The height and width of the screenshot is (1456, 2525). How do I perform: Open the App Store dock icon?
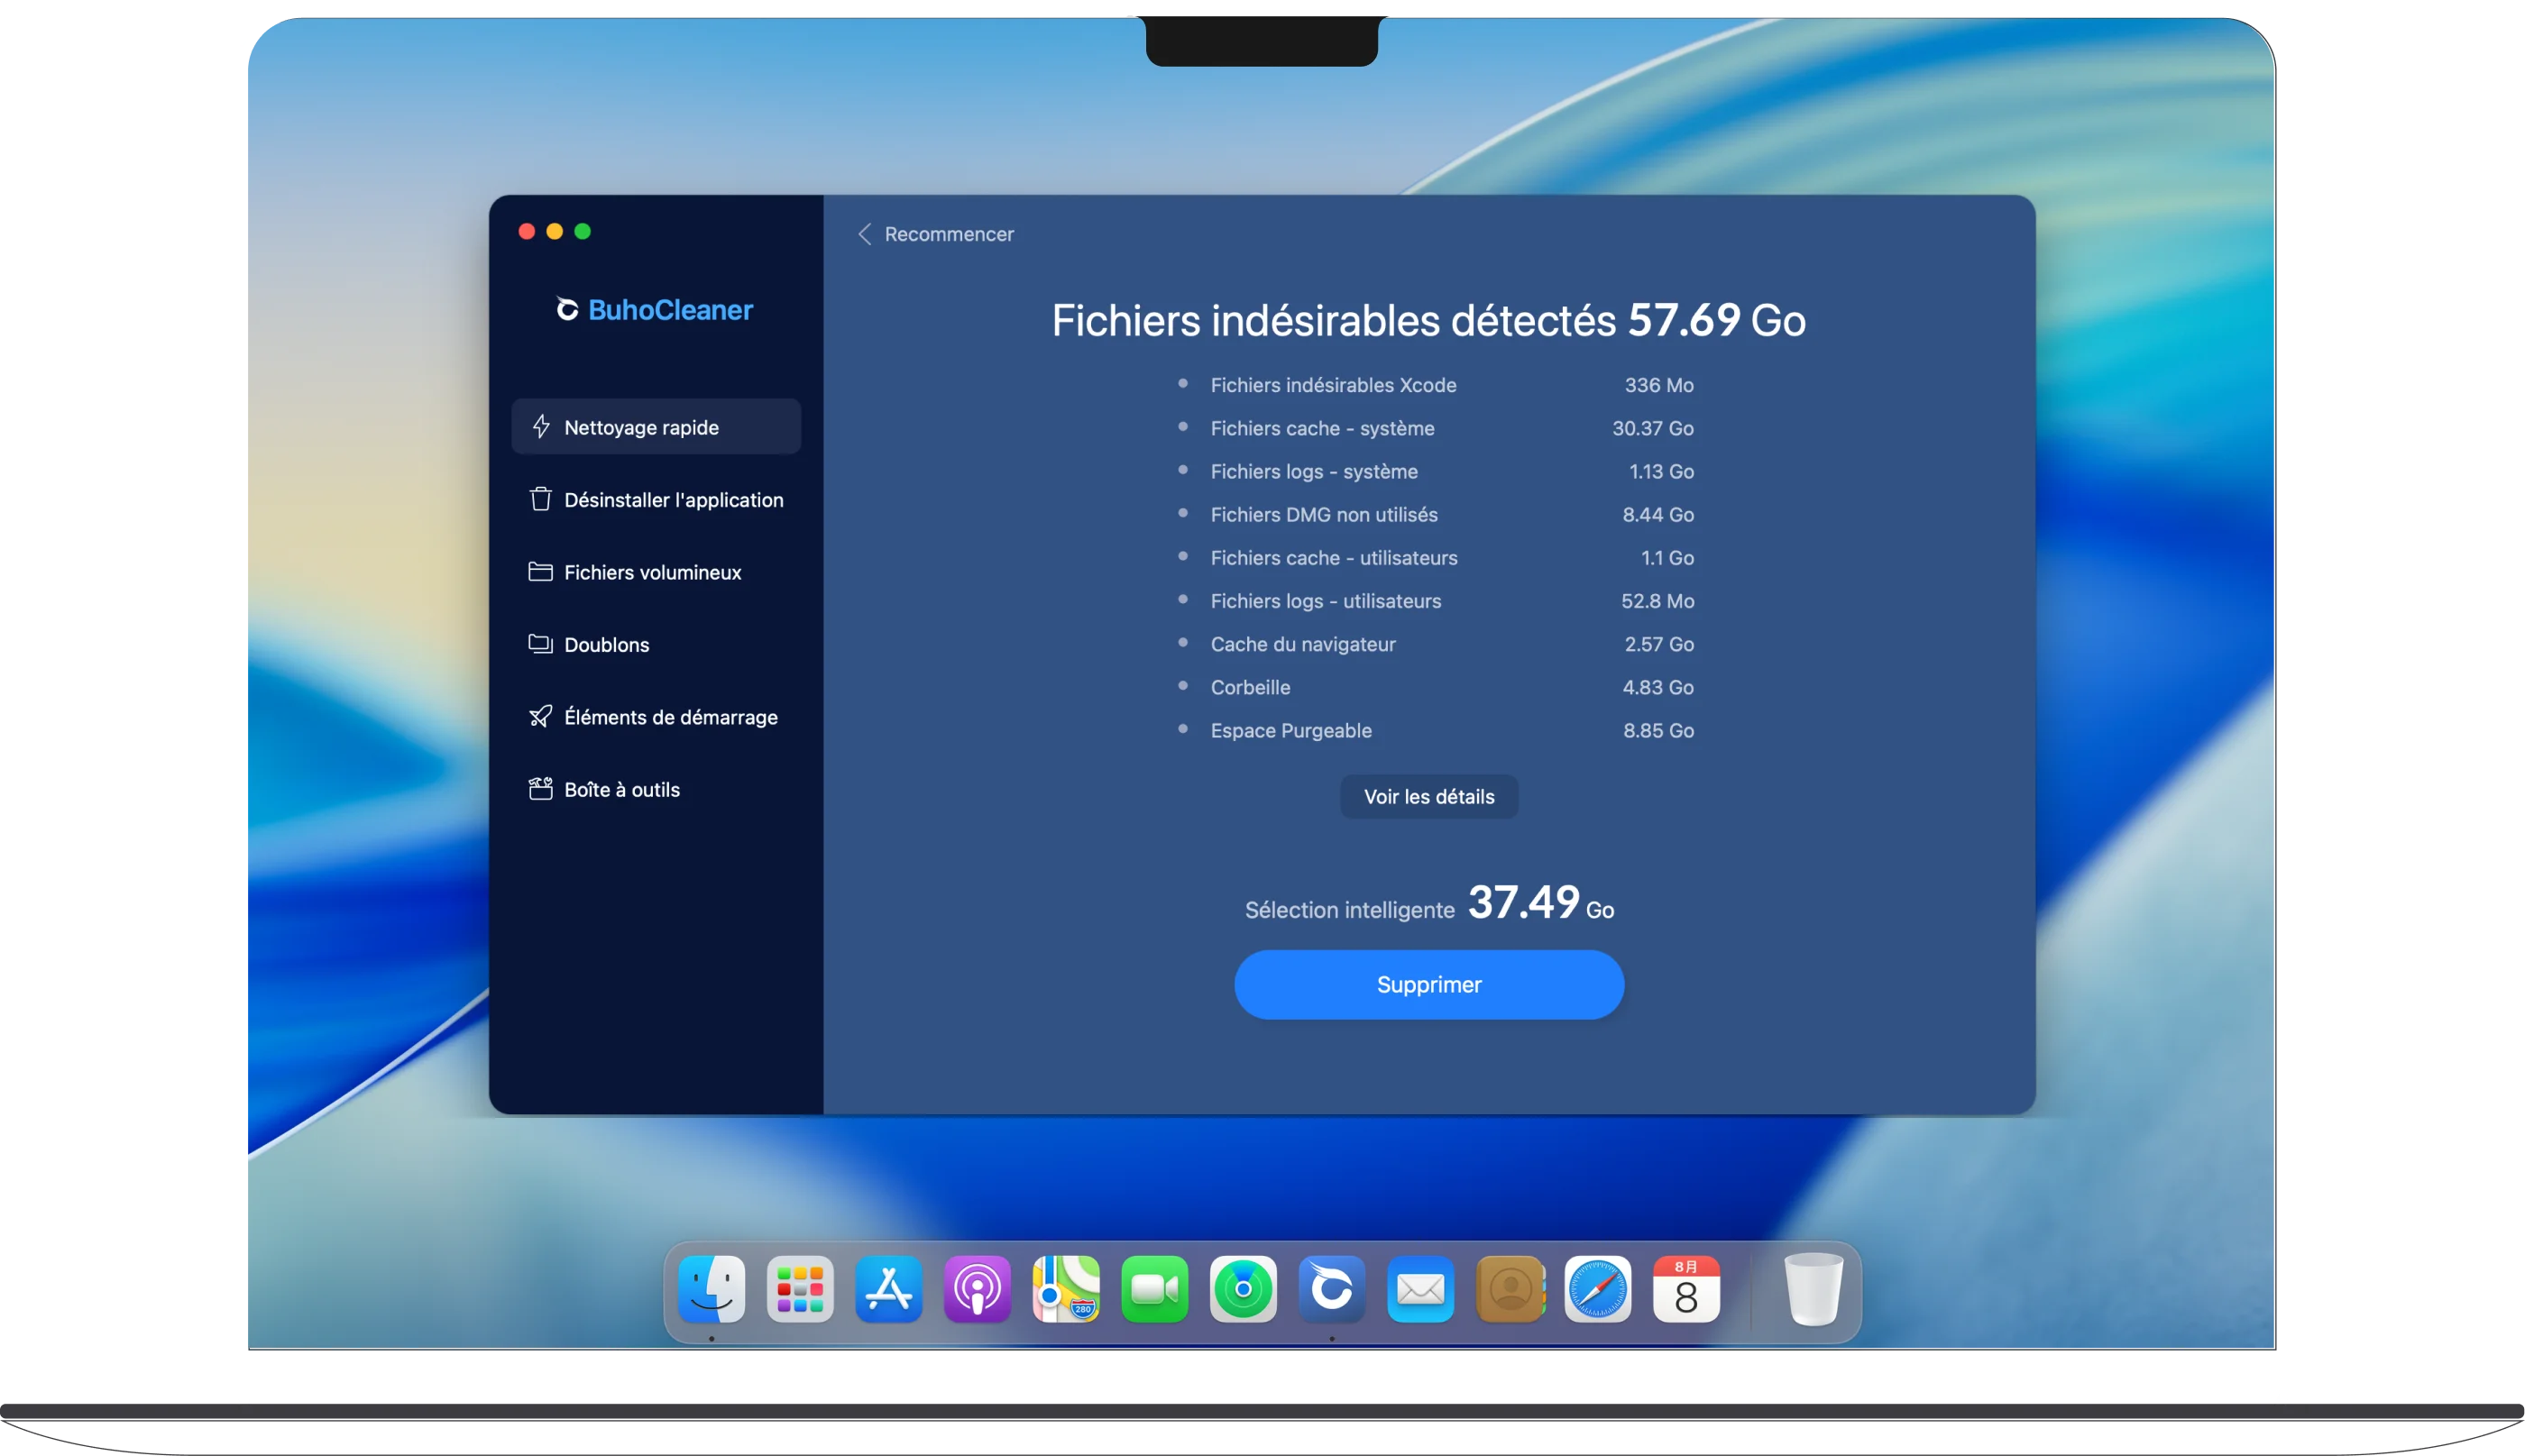tap(888, 1290)
